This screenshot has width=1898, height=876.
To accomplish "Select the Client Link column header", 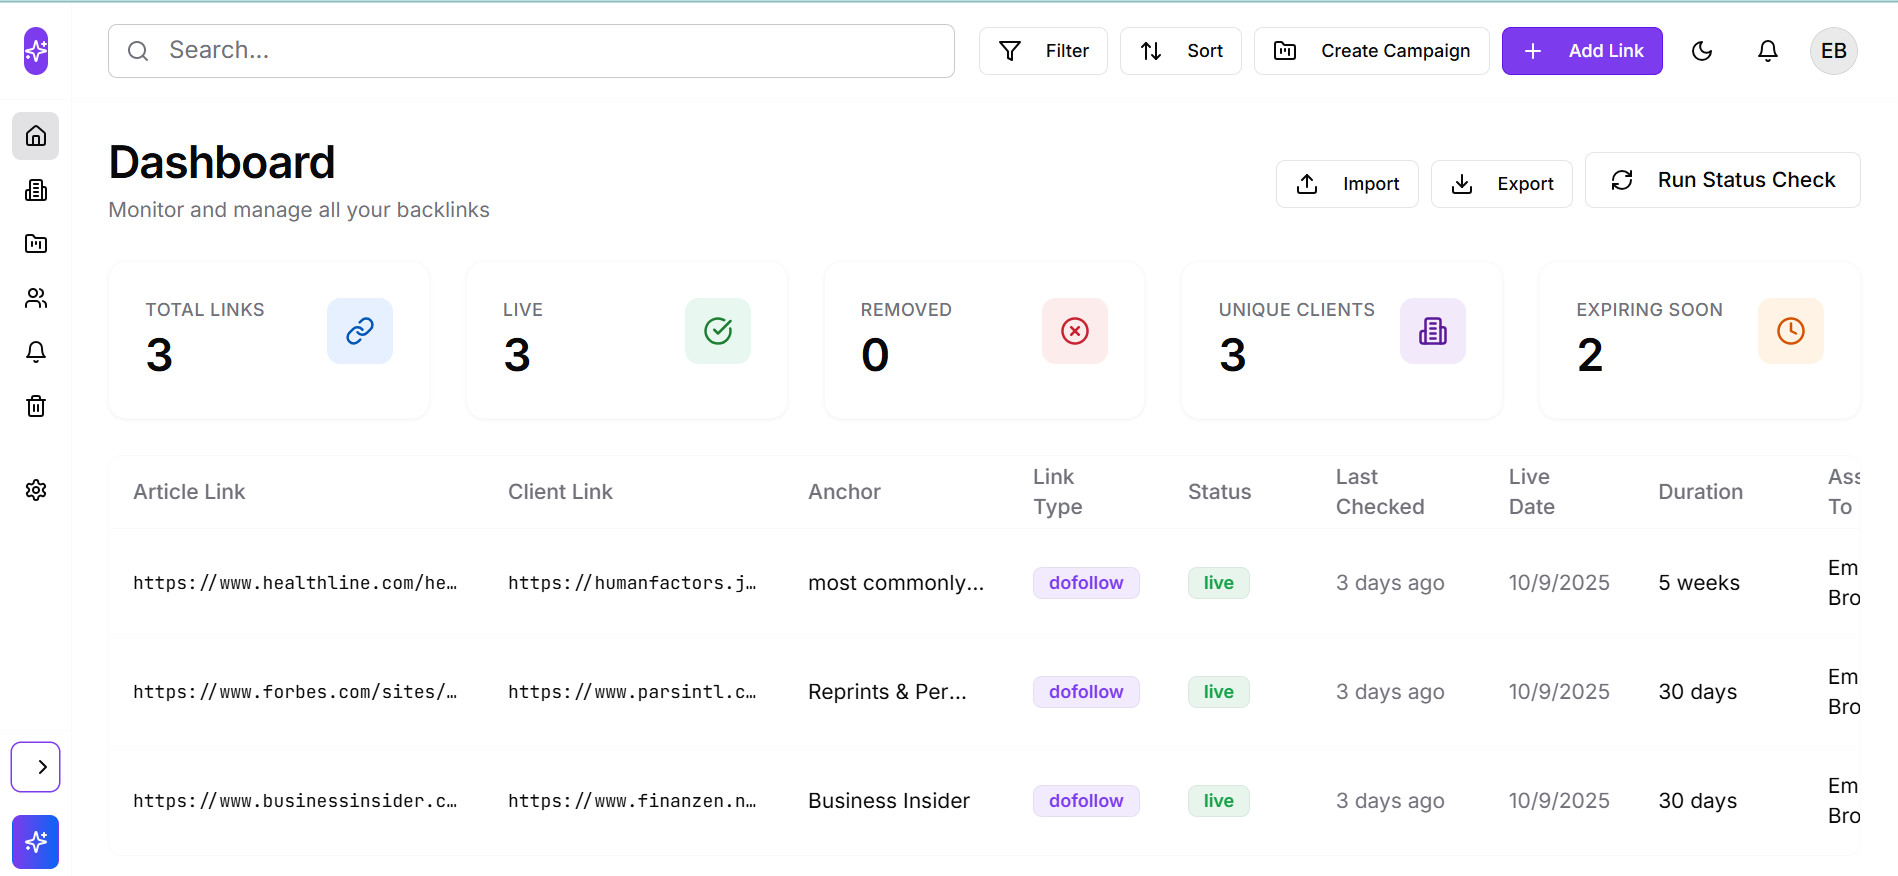I will pos(560,492).
